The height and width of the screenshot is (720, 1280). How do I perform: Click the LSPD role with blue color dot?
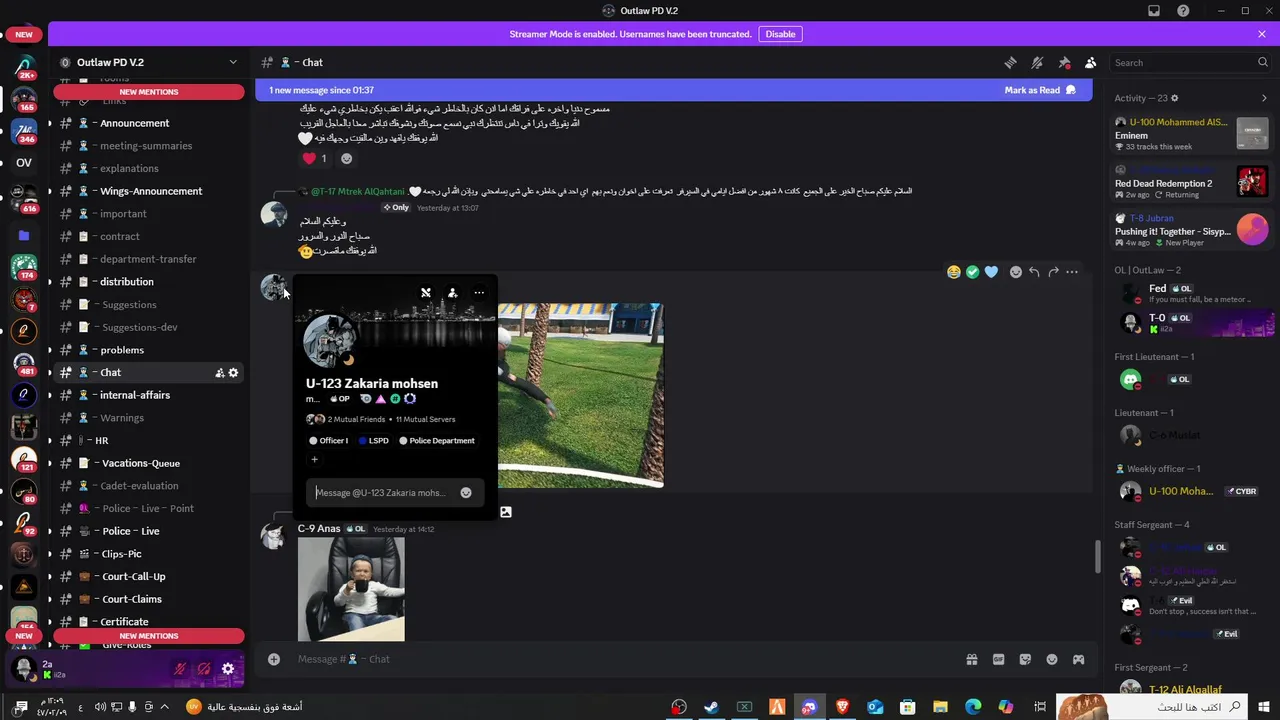click(x=374, y=441)
